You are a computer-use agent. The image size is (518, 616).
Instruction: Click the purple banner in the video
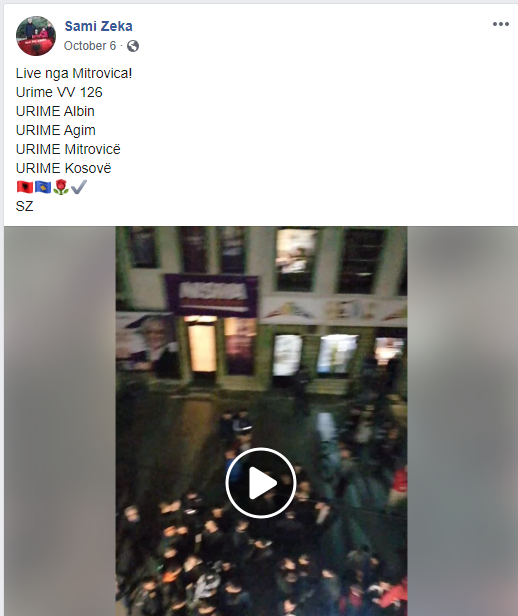pos(212,295)
